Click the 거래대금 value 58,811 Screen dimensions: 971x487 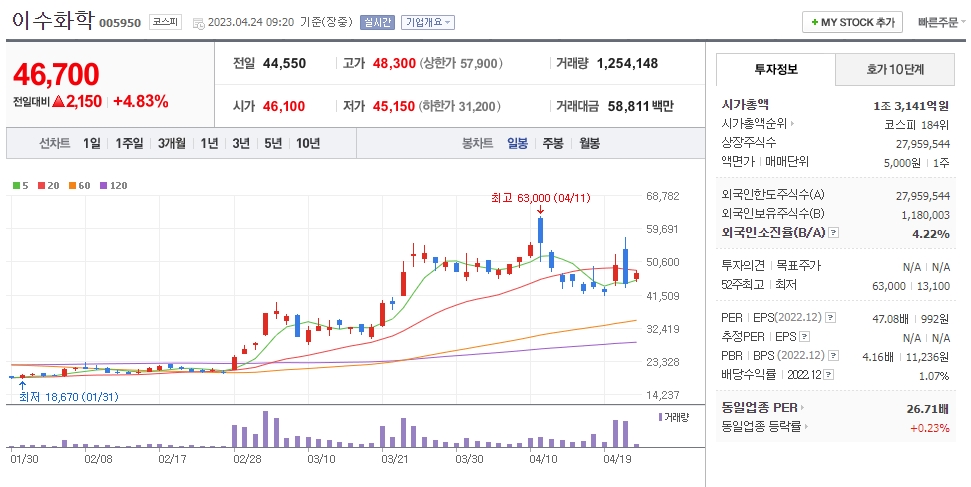(629, 106)
